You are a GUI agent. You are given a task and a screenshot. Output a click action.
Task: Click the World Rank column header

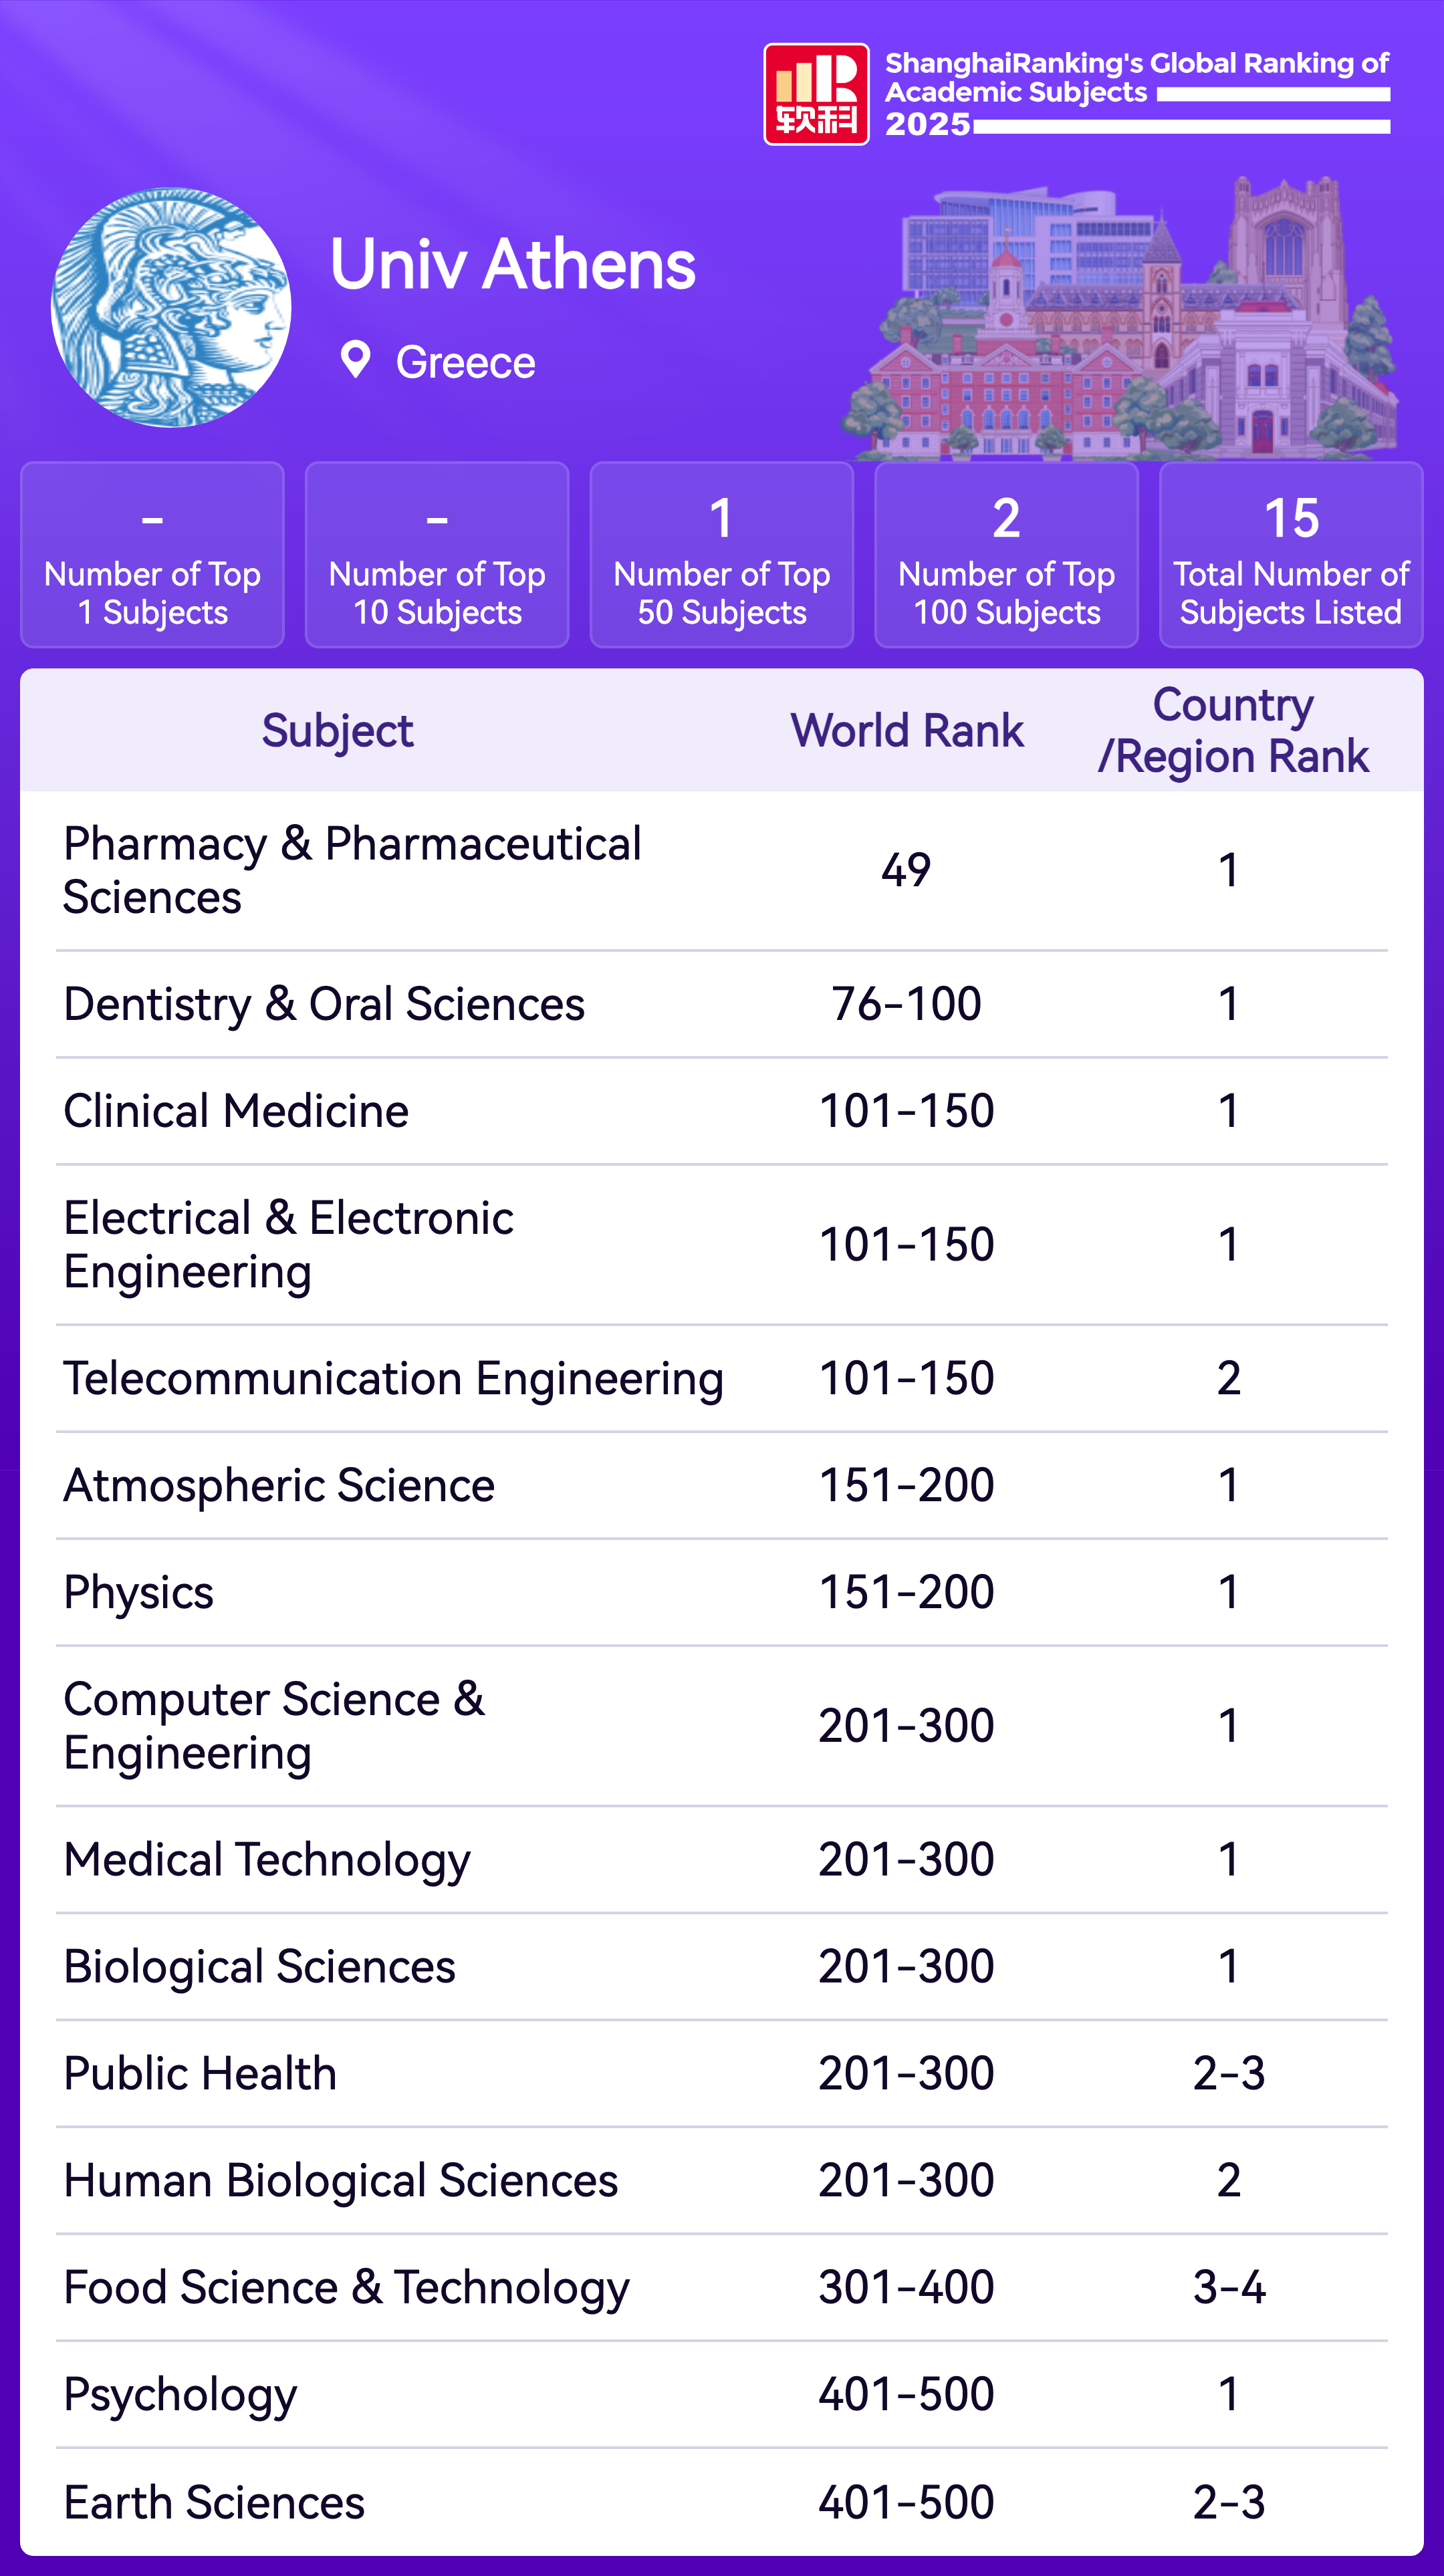(906, 731)
